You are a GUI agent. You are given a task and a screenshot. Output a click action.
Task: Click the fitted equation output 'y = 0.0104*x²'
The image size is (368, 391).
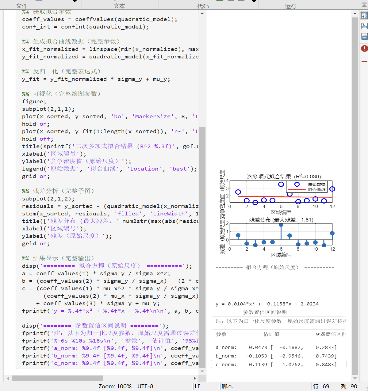point(267,304)
